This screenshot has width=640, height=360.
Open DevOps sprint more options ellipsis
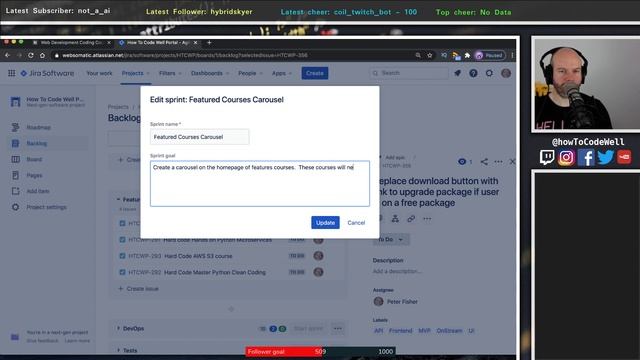click(x=338, y=328)
